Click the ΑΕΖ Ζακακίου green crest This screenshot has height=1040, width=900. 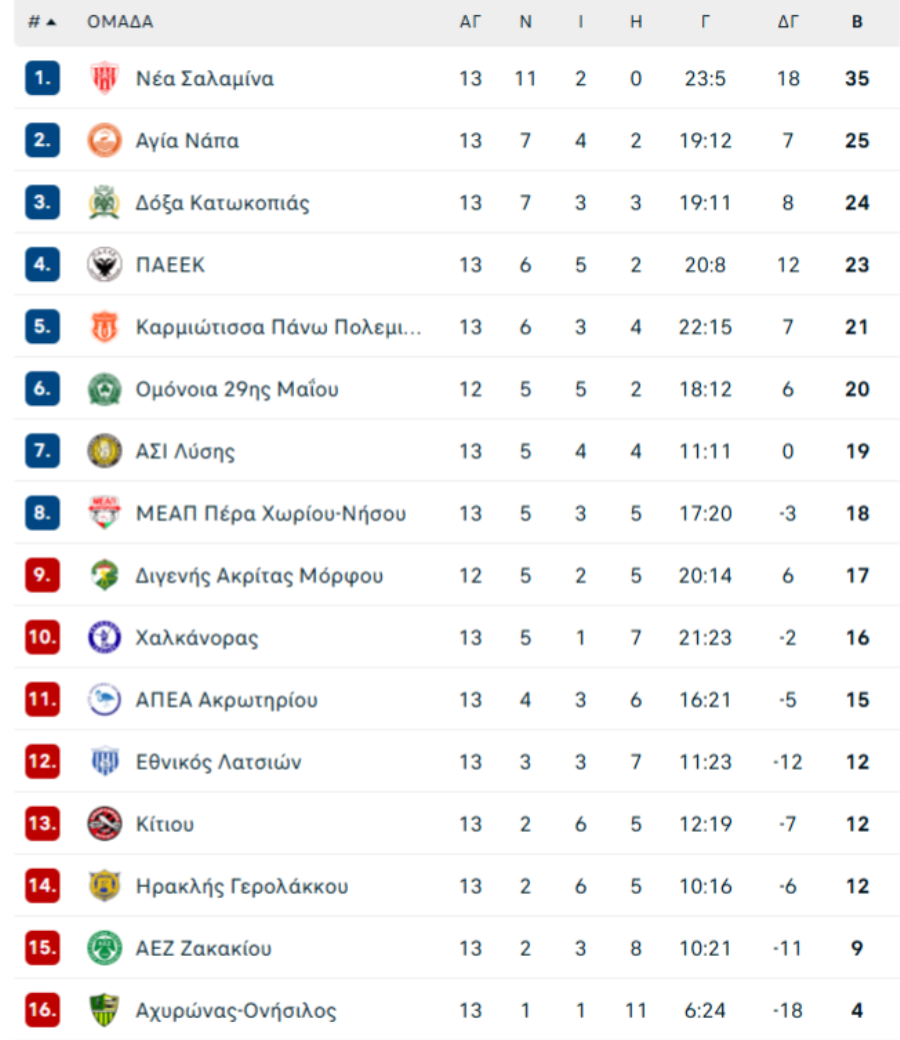[104, 948]
